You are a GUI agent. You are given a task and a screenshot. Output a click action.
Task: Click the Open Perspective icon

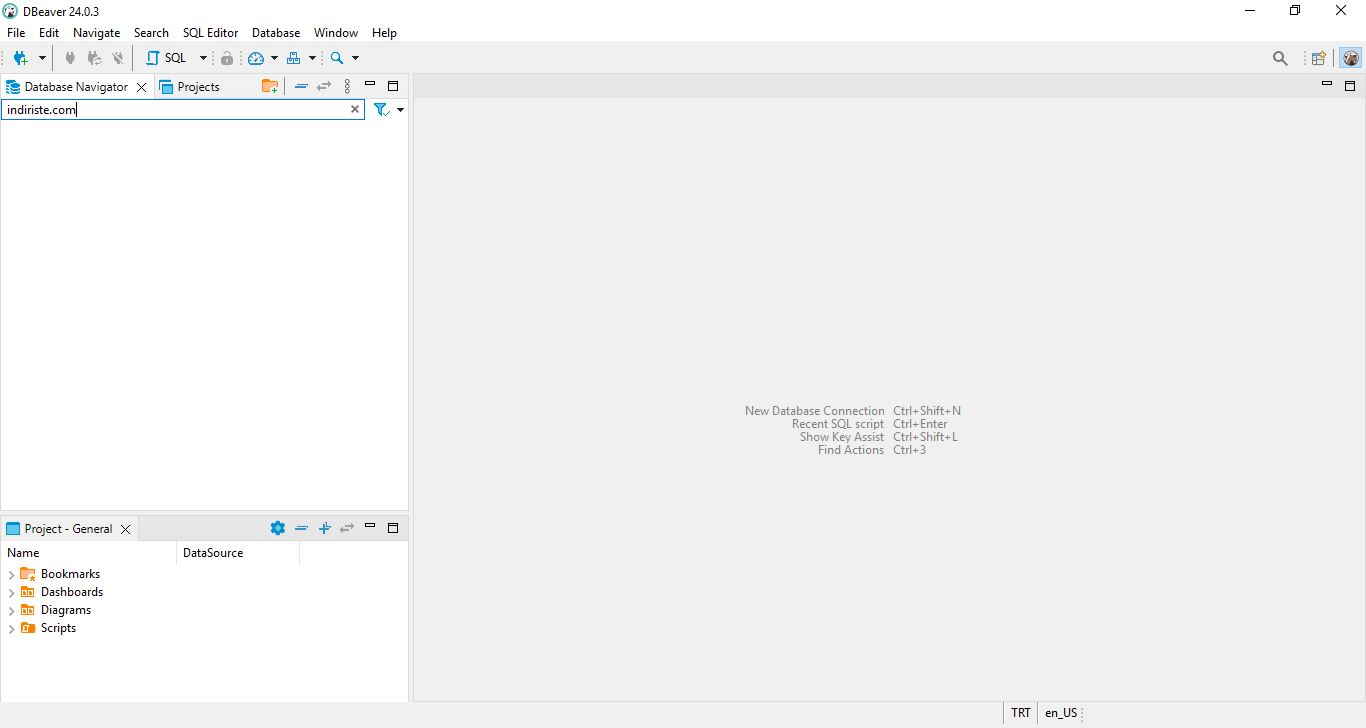pos(1319,58)
